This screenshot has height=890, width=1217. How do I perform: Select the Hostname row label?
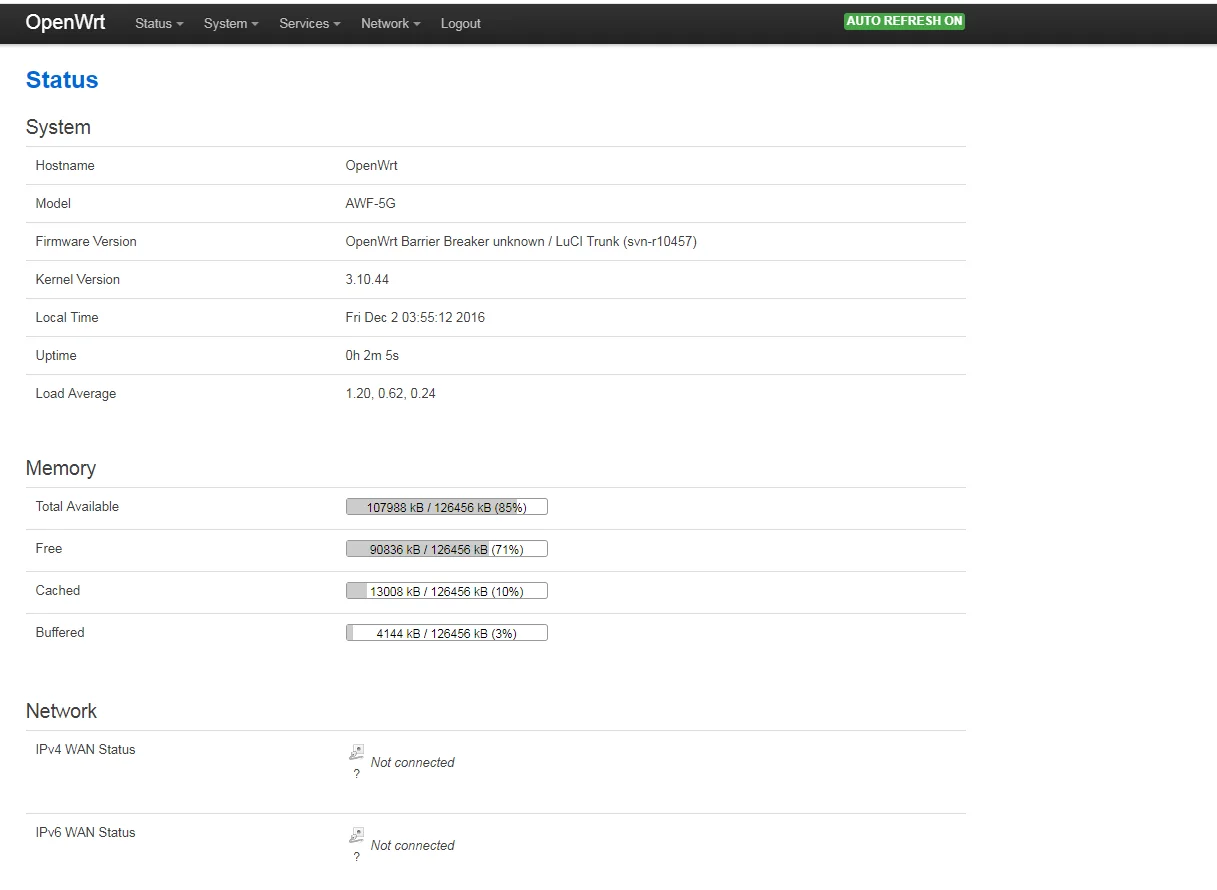coord(65,165)
